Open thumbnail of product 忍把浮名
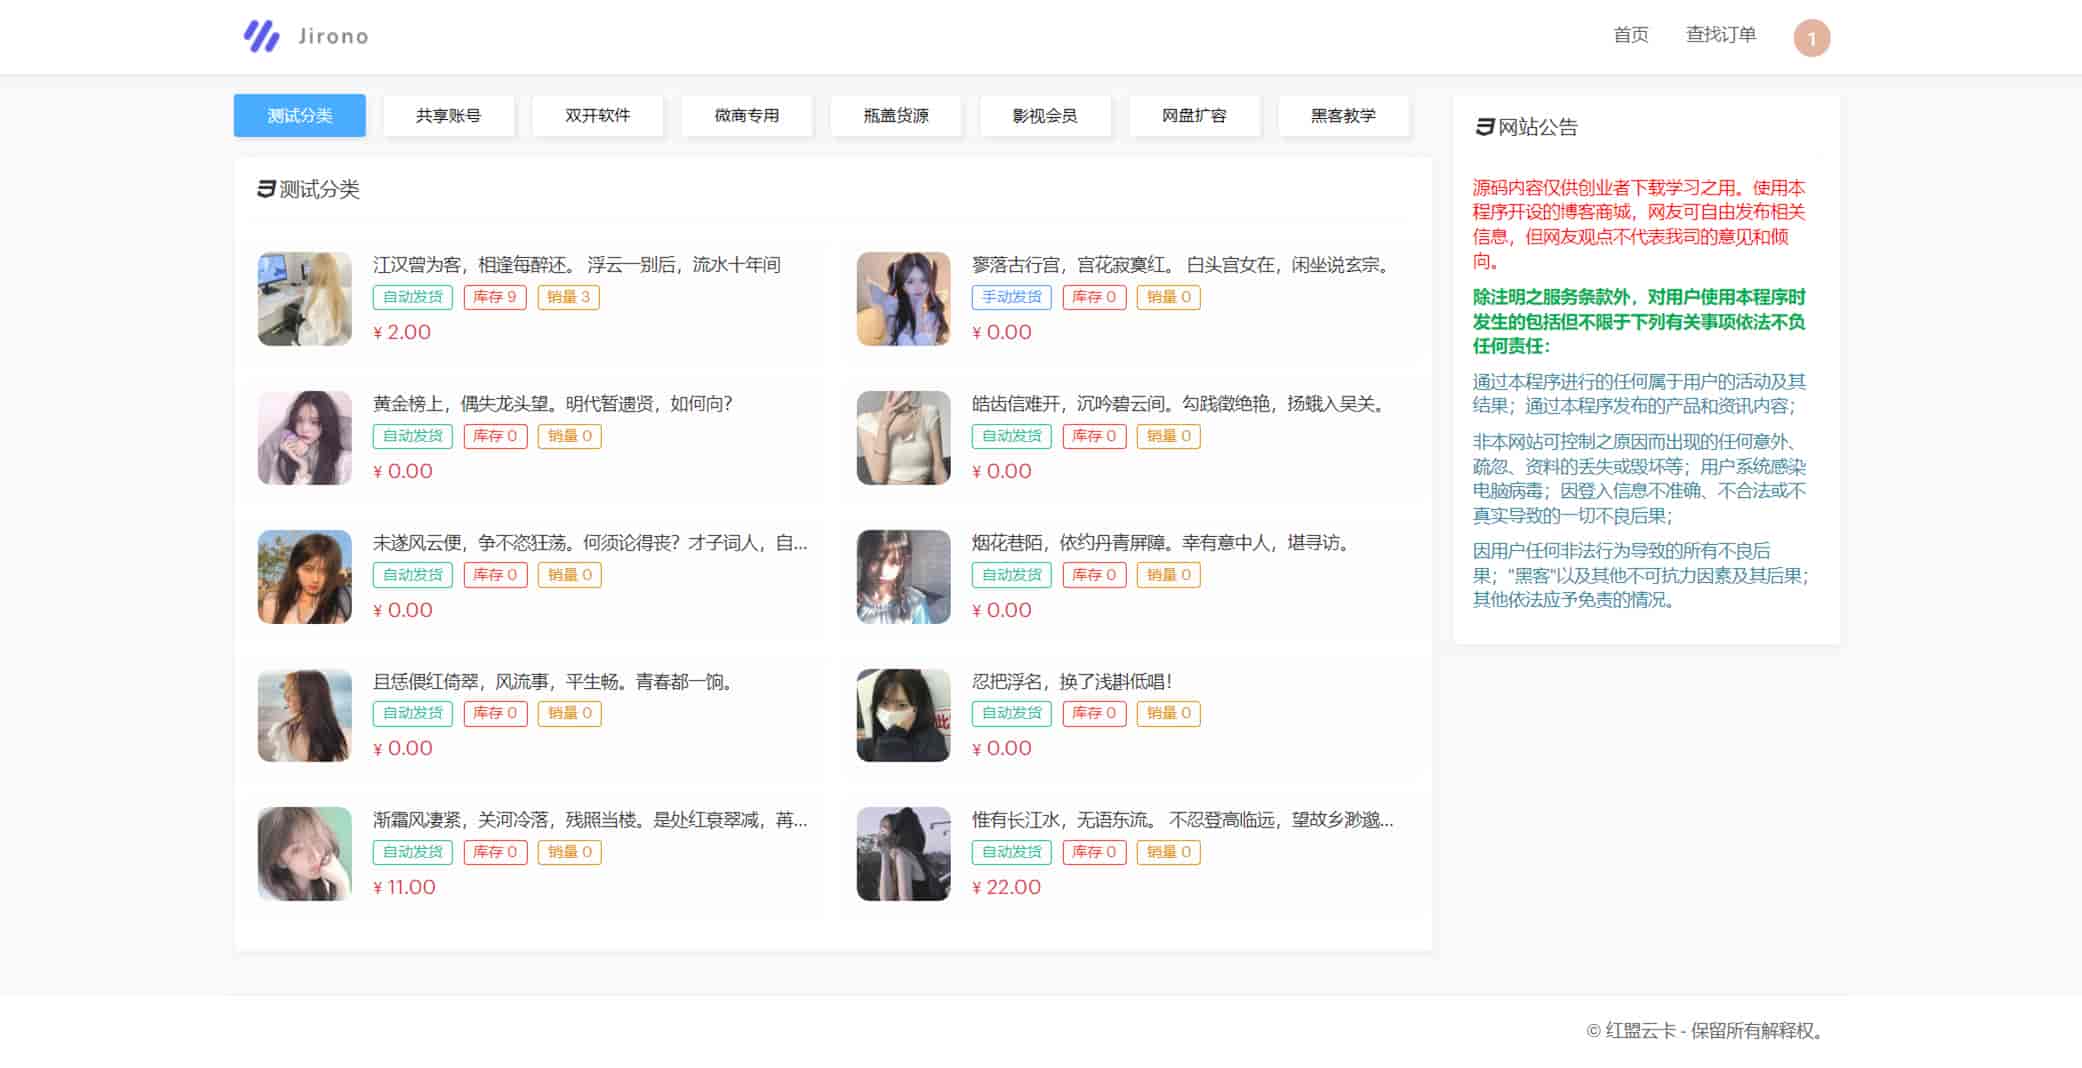Image resolution: width=2082 pixels, height=1068 pixels. [x=904, y=715]
